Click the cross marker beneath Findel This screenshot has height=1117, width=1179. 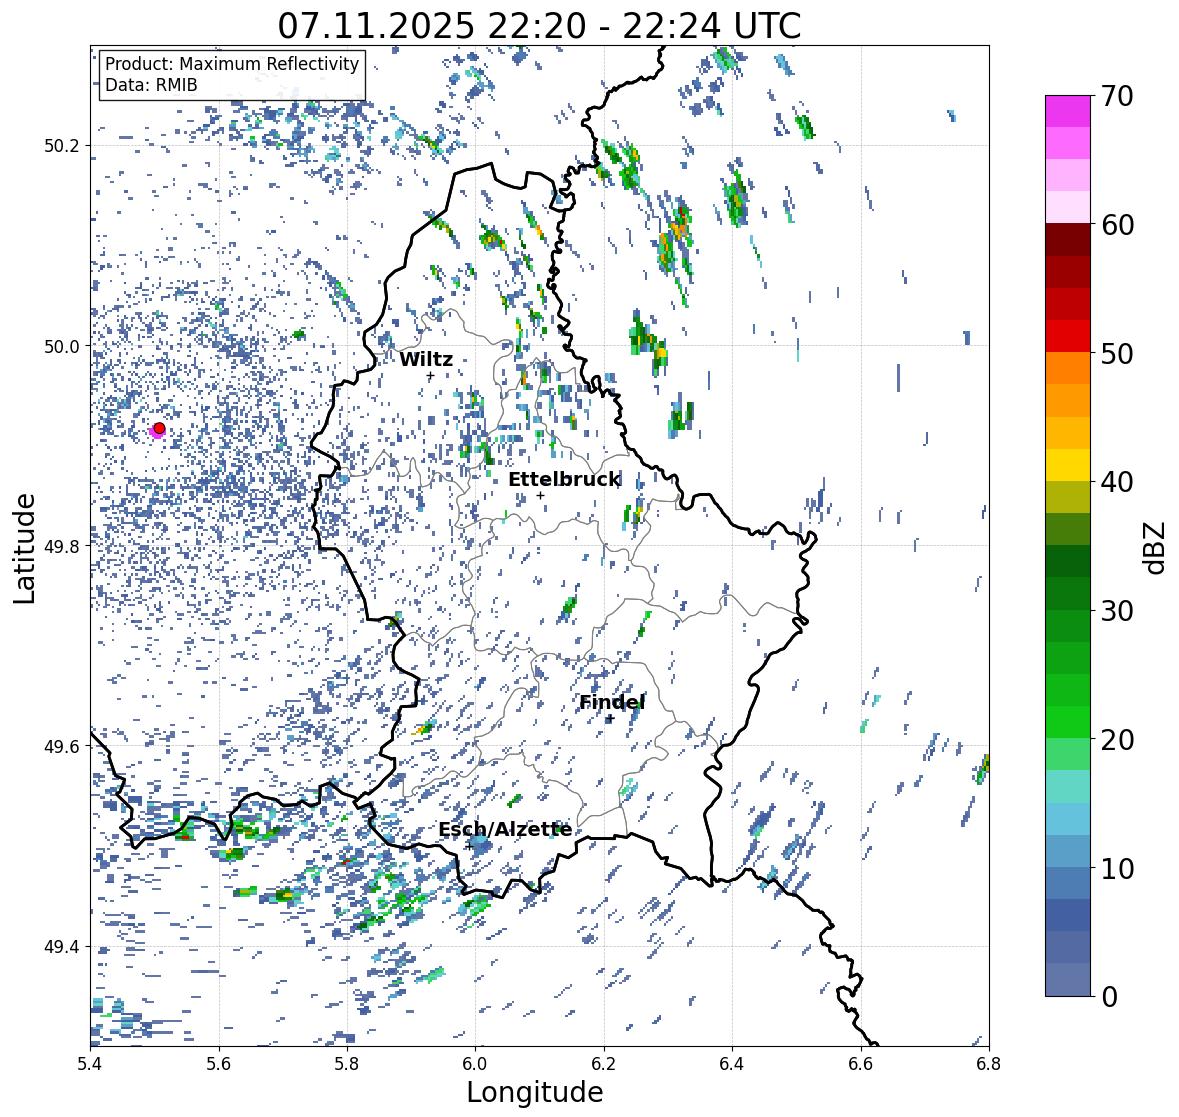pos(611,719)
